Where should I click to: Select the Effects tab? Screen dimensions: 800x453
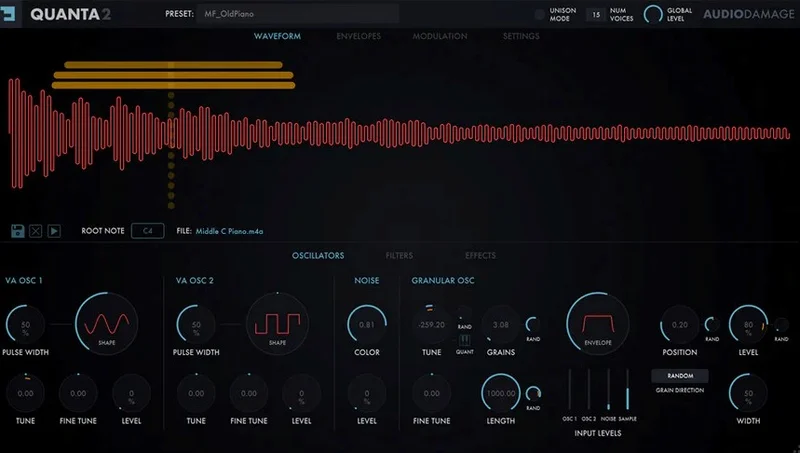(x=480, y=256)
